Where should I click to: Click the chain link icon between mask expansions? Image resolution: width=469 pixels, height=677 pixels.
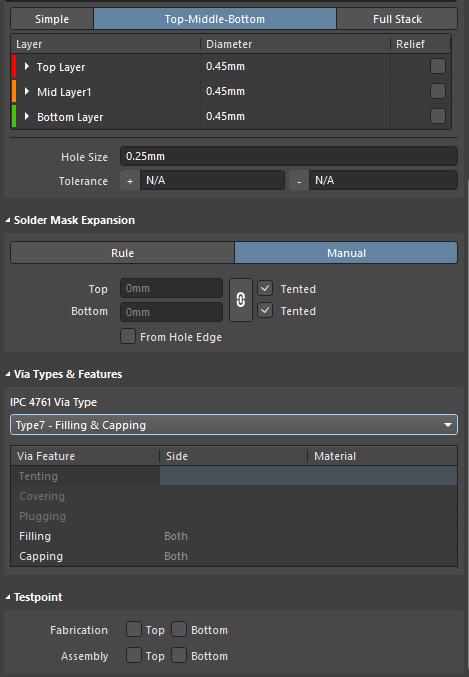(x=241, y=300)
